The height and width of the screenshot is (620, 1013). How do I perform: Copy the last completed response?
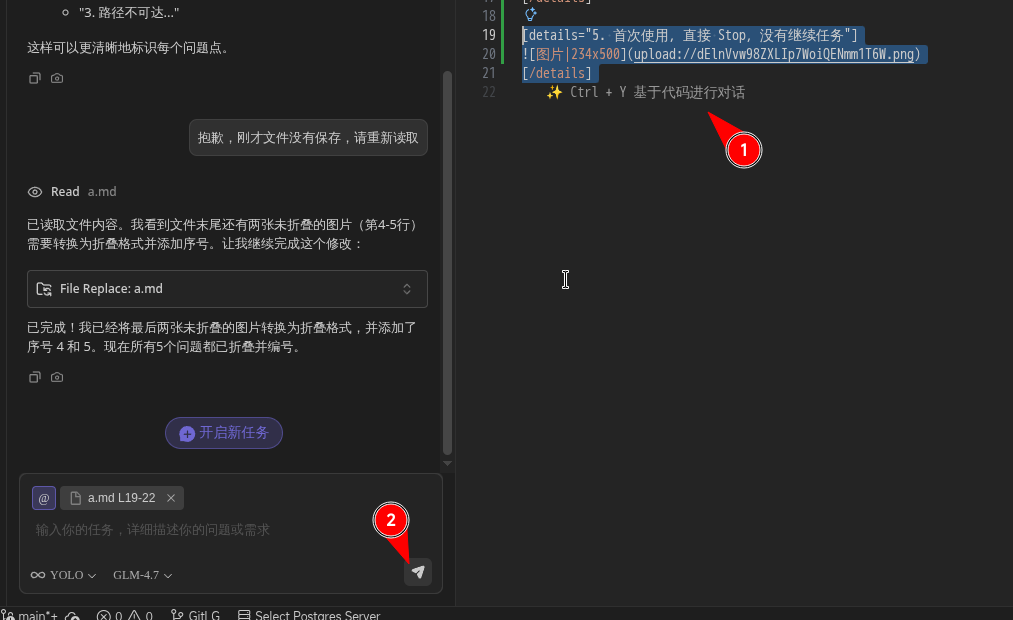pos(35,377)
